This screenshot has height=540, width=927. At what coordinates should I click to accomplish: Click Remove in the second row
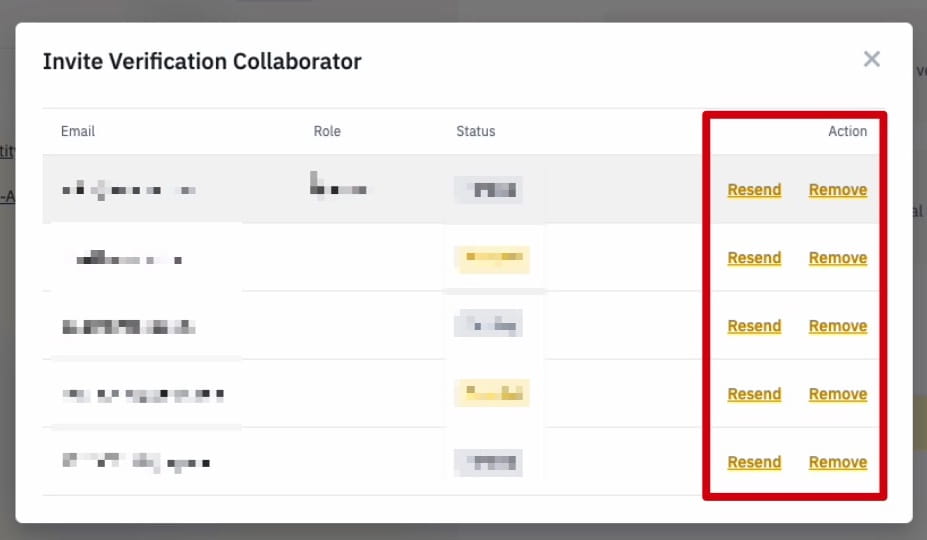click(838, 258)
